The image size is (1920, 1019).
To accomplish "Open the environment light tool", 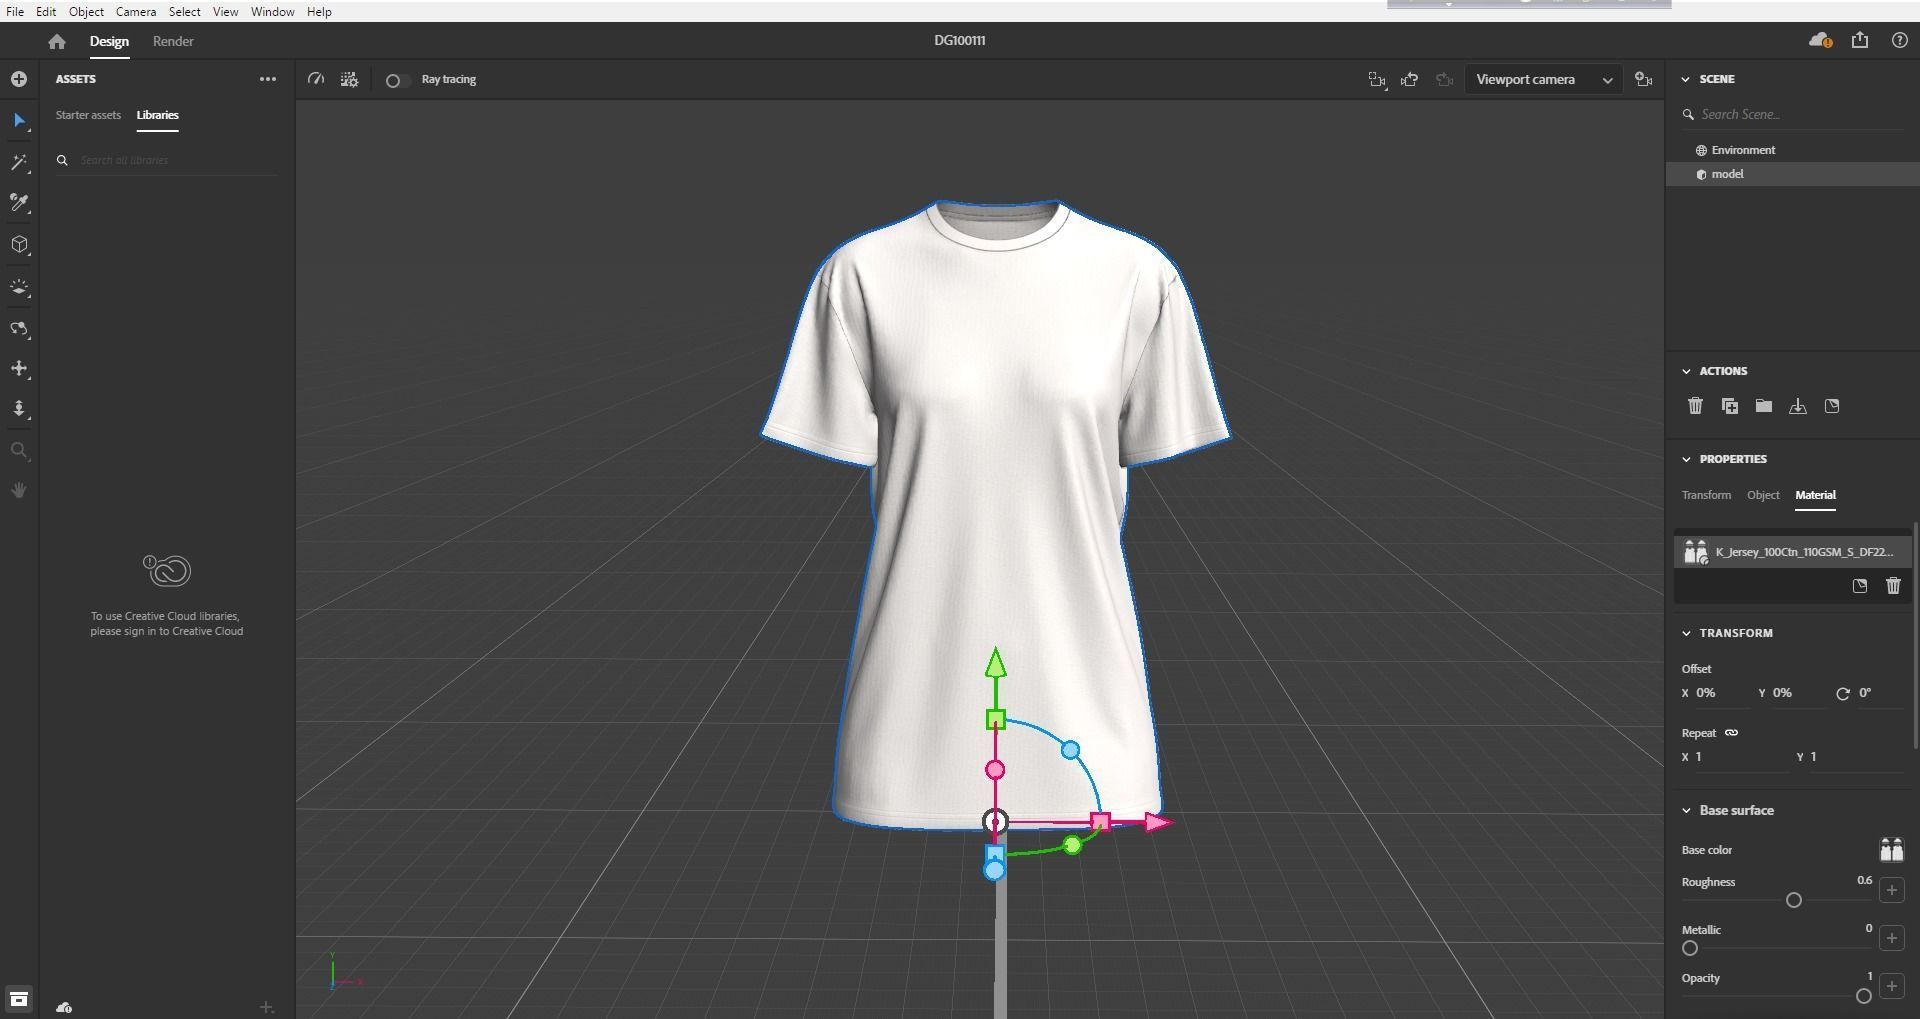I will tap(19, 288).
